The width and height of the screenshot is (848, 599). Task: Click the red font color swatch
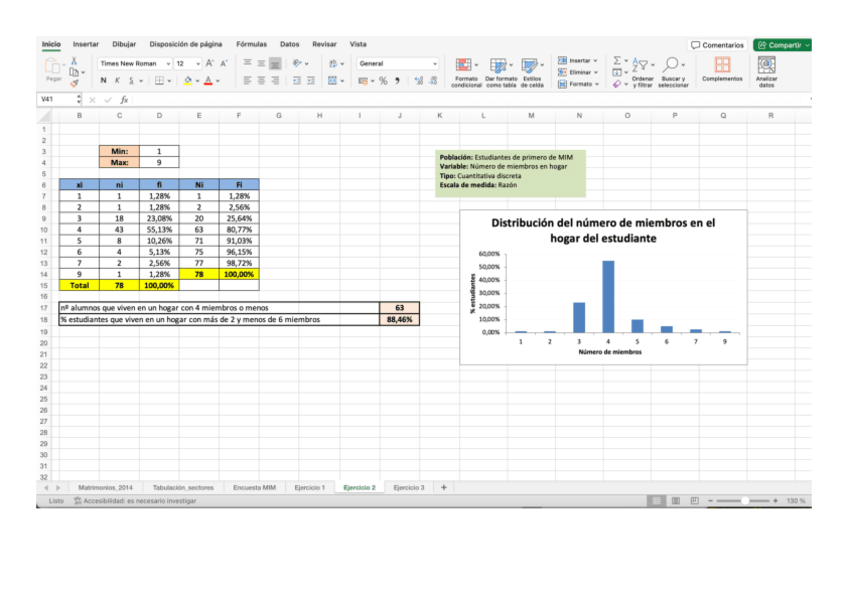click(206, 80)
